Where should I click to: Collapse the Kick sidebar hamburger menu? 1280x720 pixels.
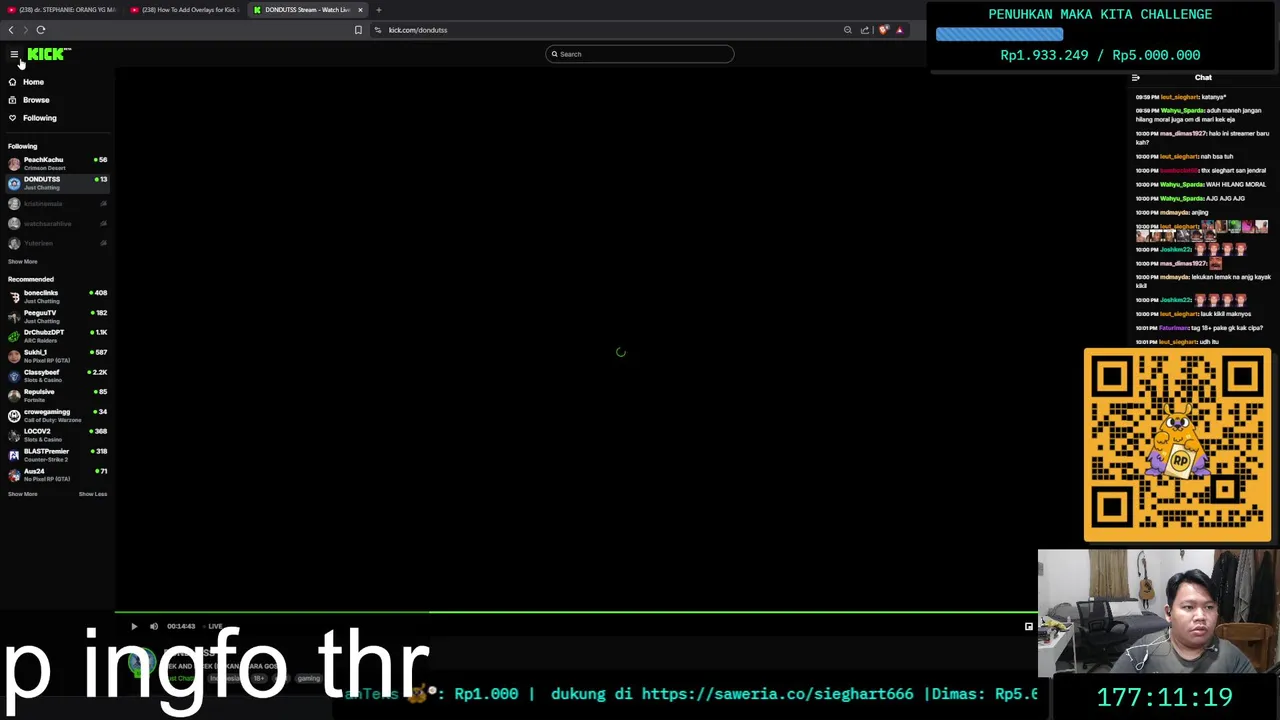tap(14, 54)
